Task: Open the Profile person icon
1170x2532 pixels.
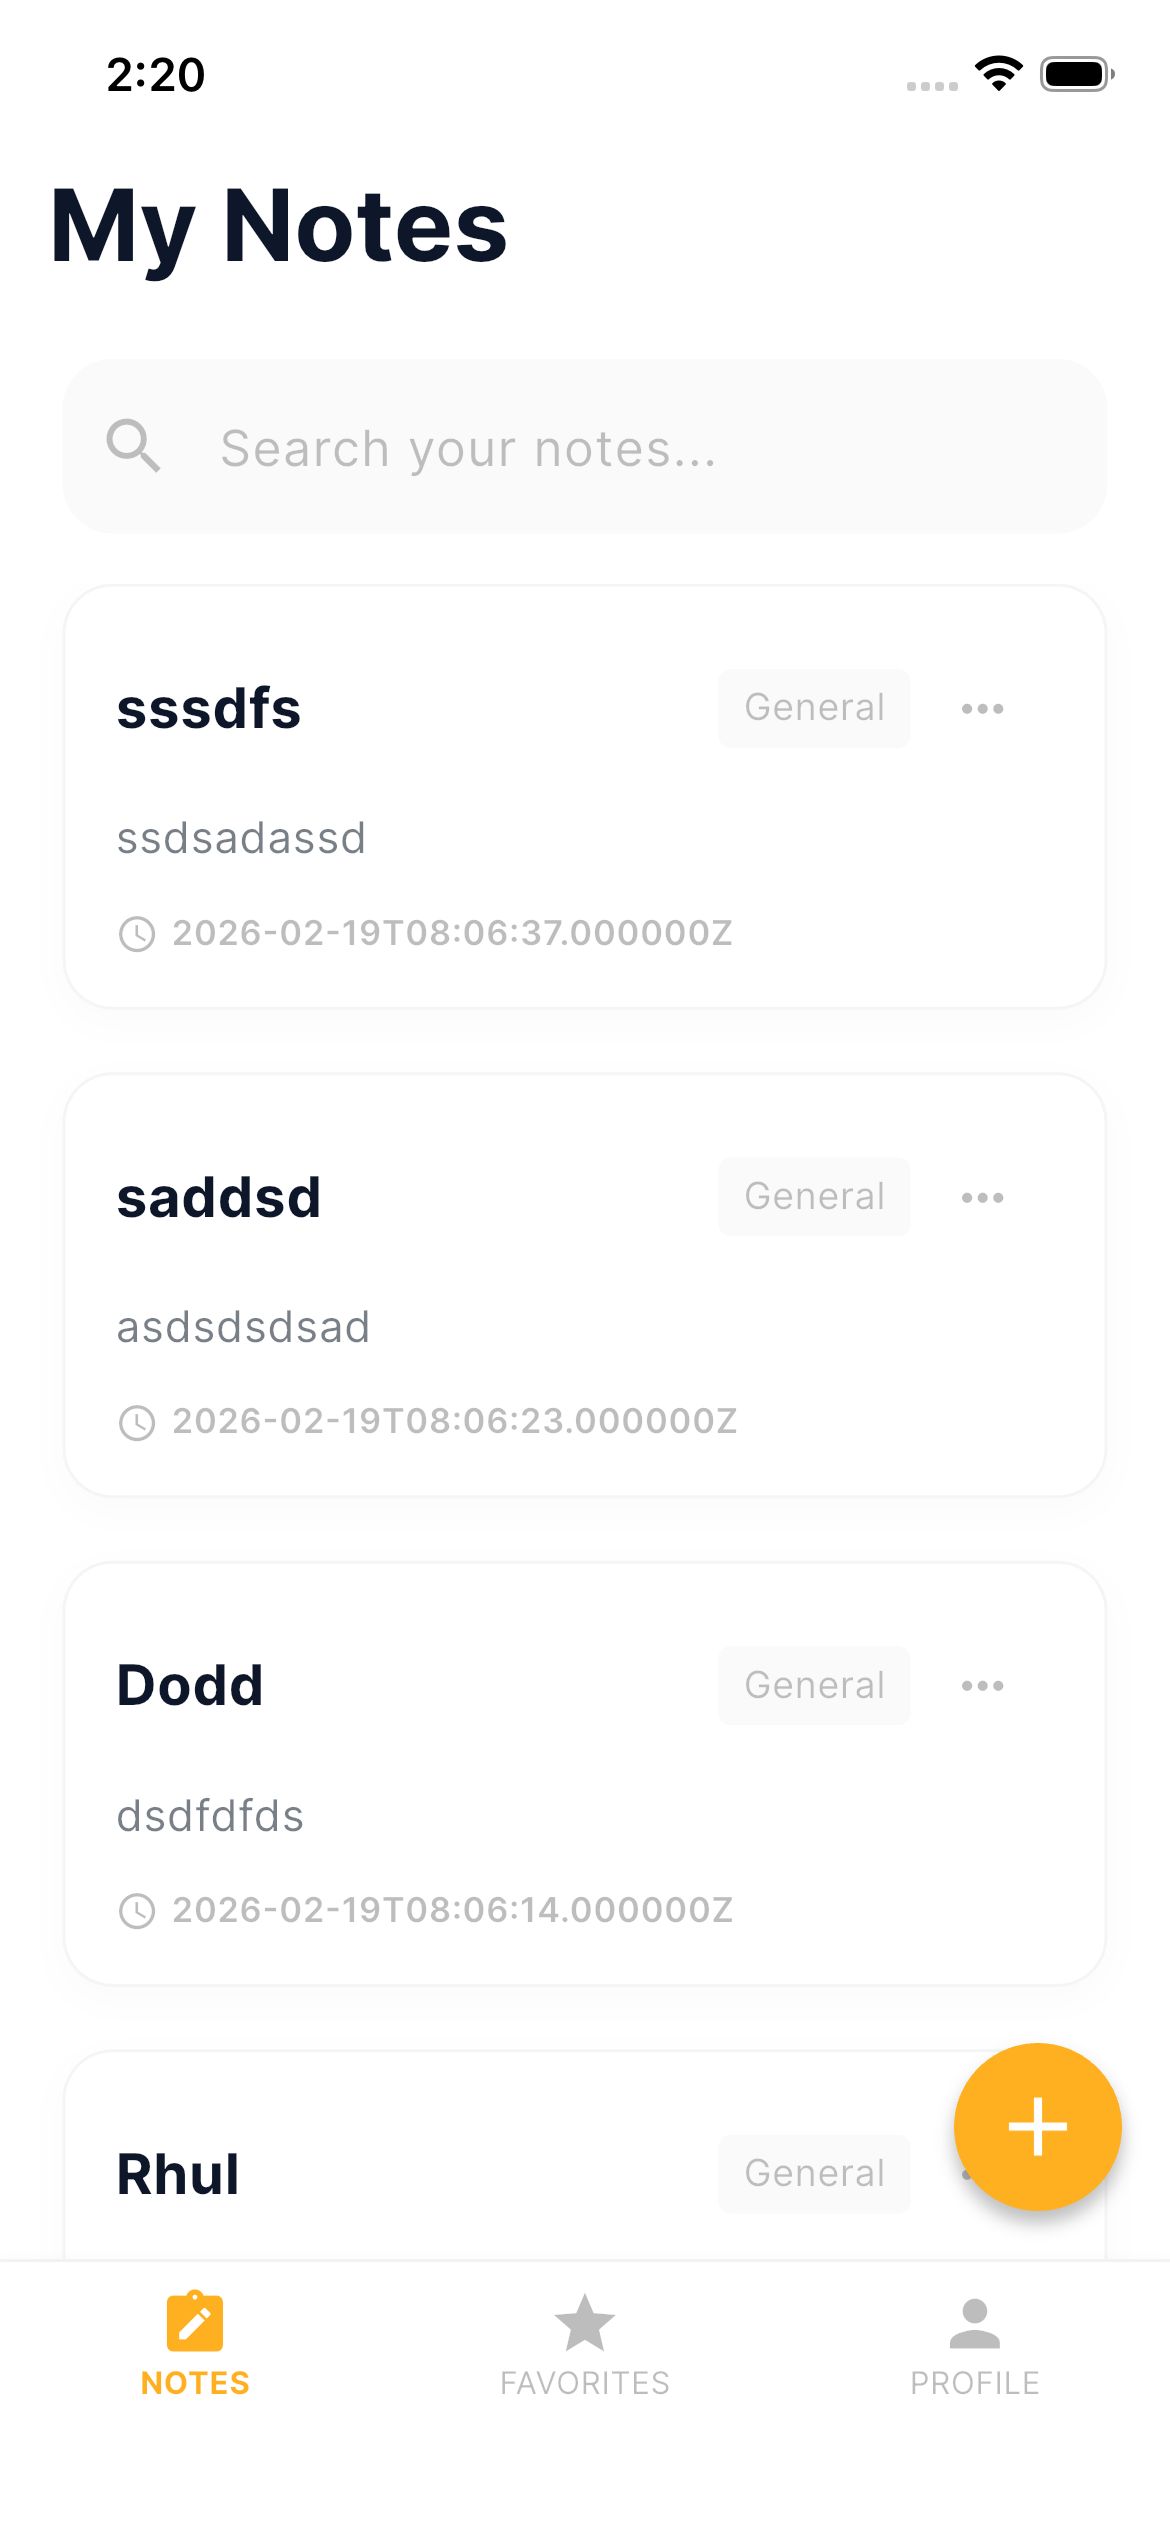Action: (x=974, y=2321)
